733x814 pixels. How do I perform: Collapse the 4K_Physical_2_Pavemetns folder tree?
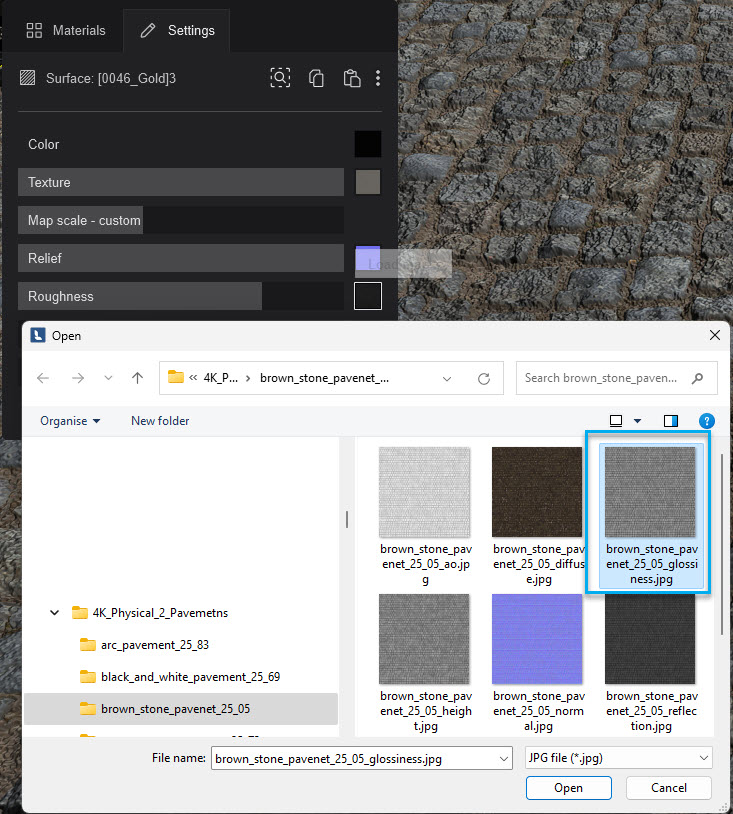click(x=54, y=613)
